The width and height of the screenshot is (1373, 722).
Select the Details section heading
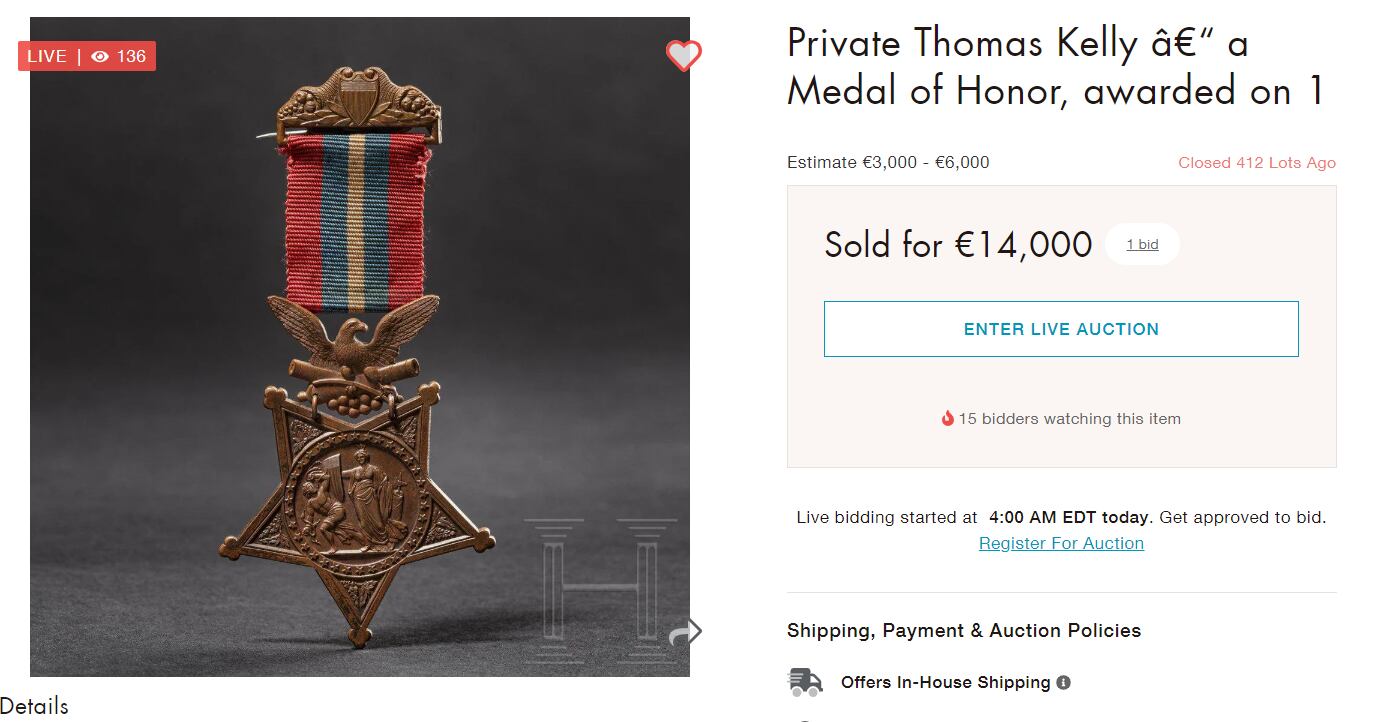[x=35, y=706]
